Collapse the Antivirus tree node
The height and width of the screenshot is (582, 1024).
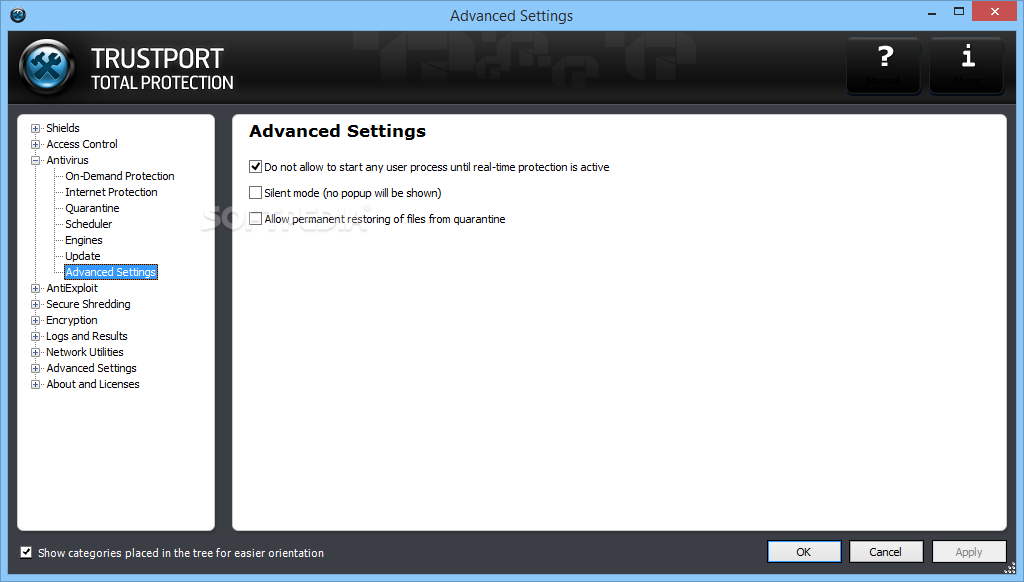click(x=36, y=160)
